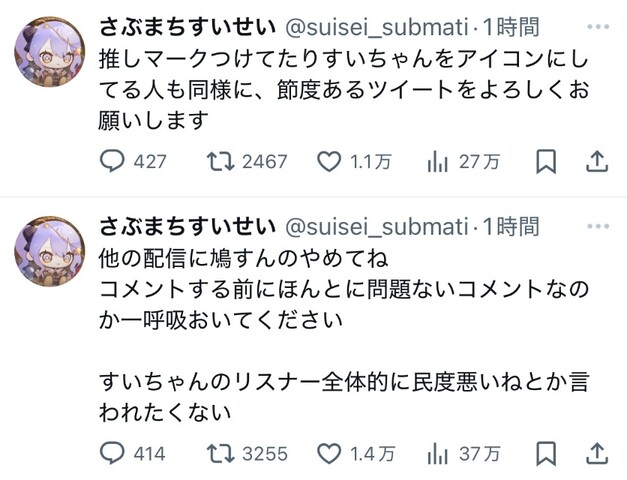Open さぶまちすいせい display name on second tweet
Image resolution: width=627 pixels, height=480 pixels.
tap(188, 226)
